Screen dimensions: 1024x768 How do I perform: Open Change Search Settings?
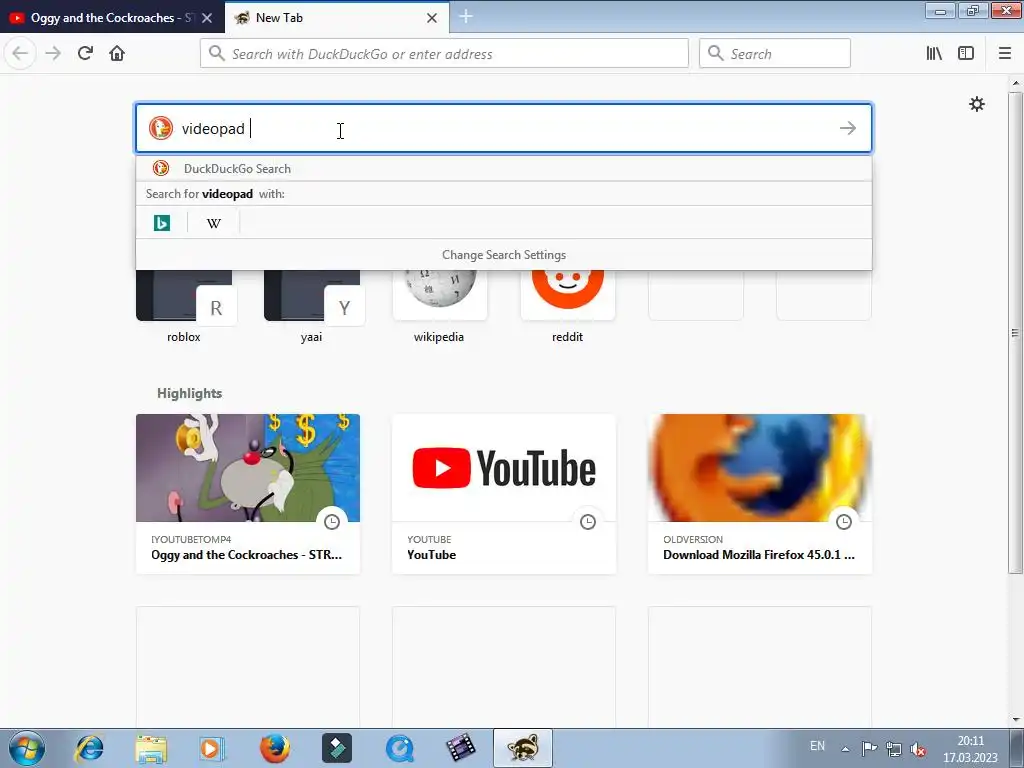click(x=504, y=255)
